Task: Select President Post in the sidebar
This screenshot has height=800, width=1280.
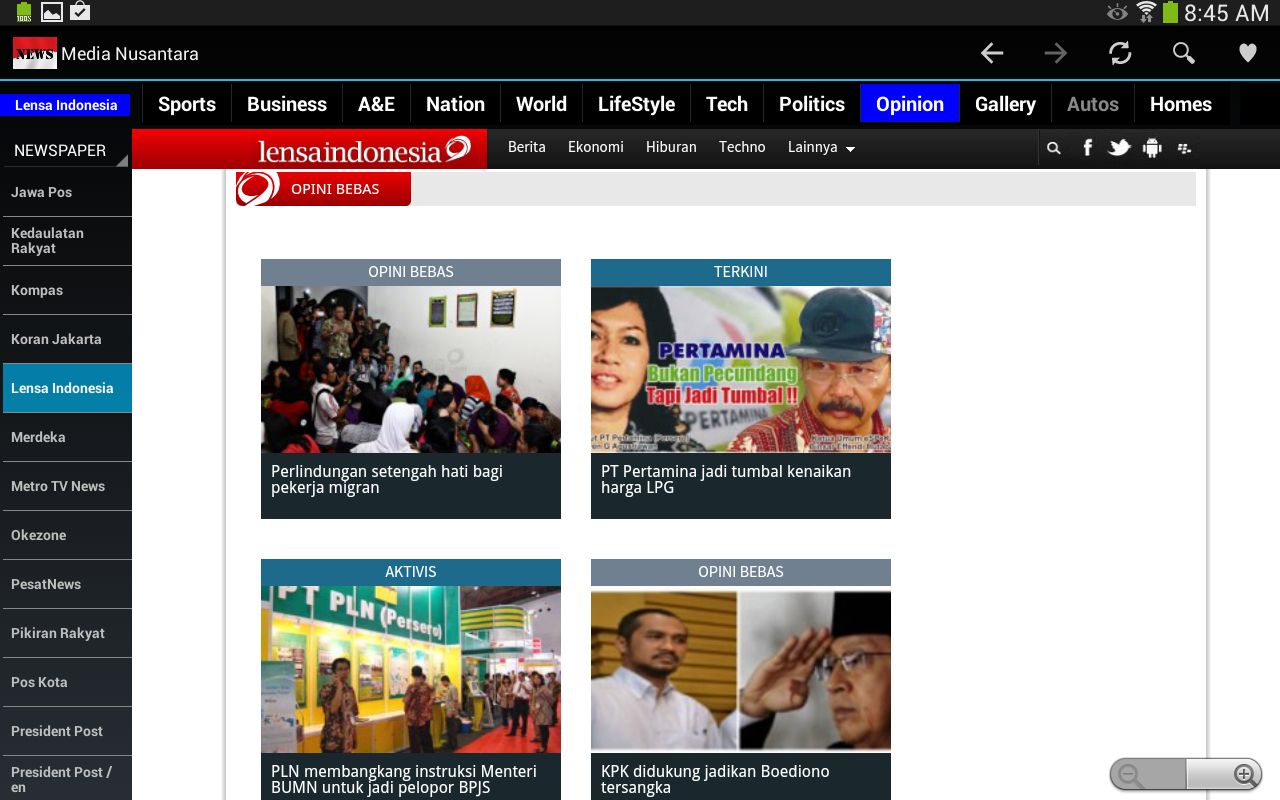Action: coord(66,731)
